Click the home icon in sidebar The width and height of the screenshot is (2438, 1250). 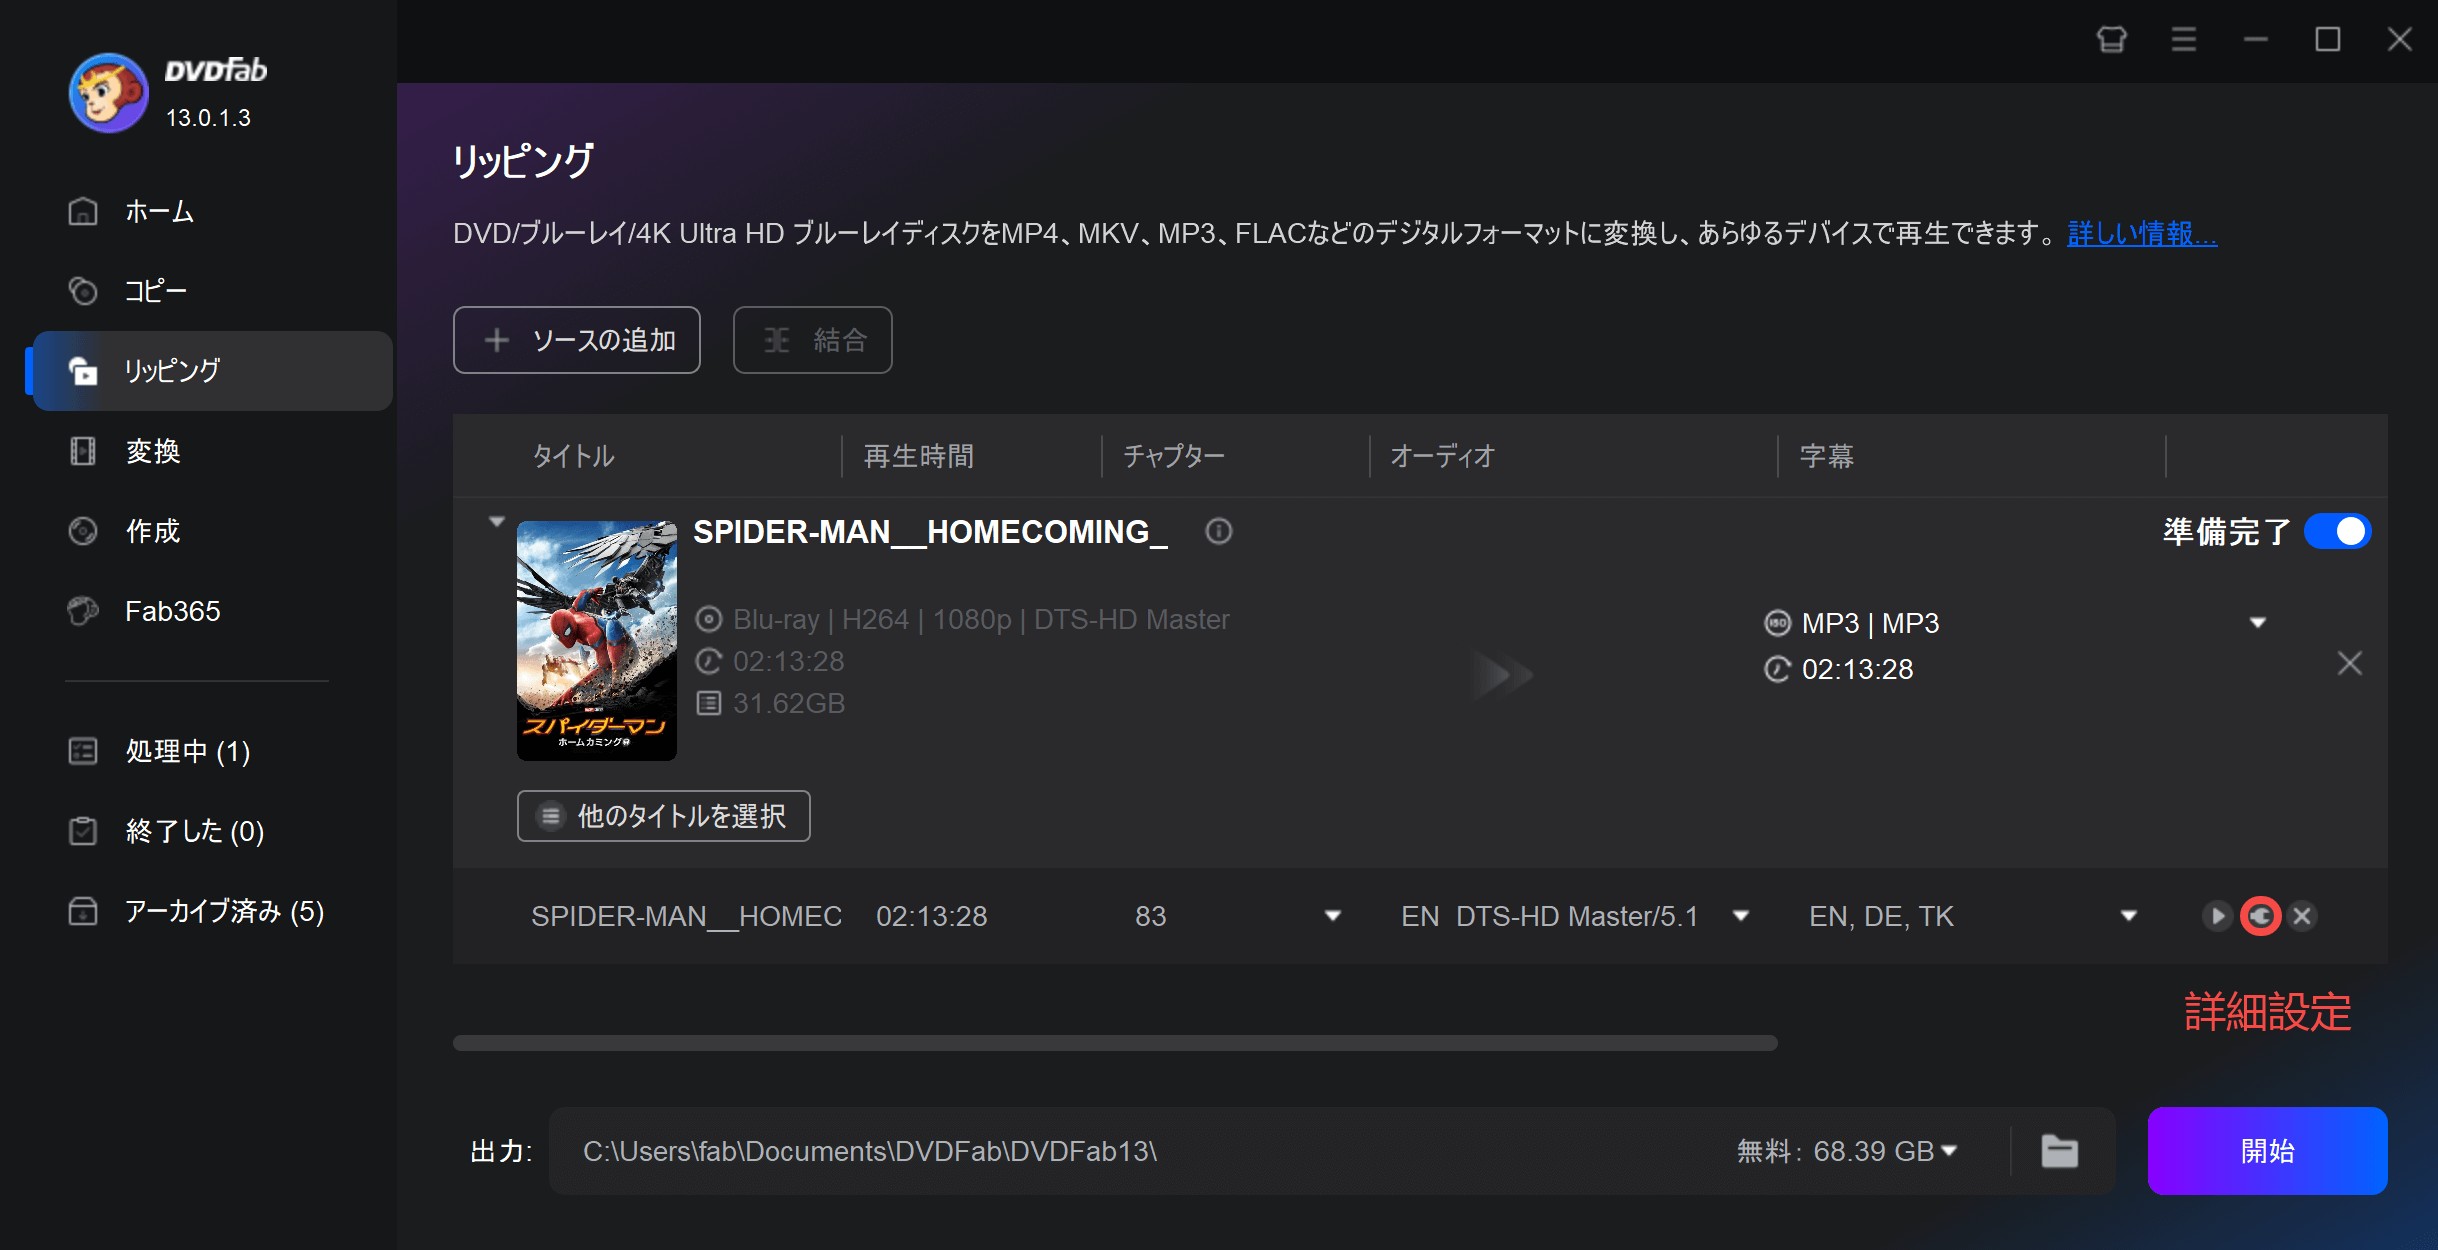pyautogui.click(x=83, y=211)
